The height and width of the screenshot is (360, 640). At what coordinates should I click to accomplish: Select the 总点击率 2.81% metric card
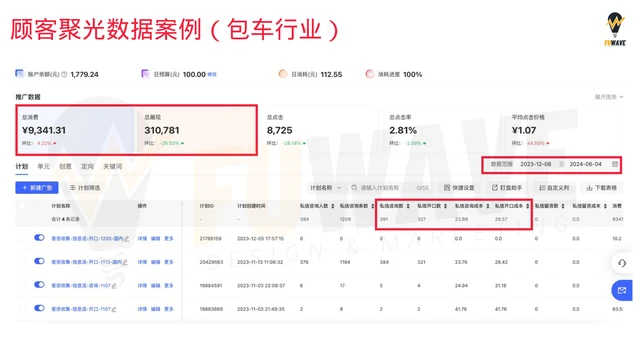click(x=443, y=130)
